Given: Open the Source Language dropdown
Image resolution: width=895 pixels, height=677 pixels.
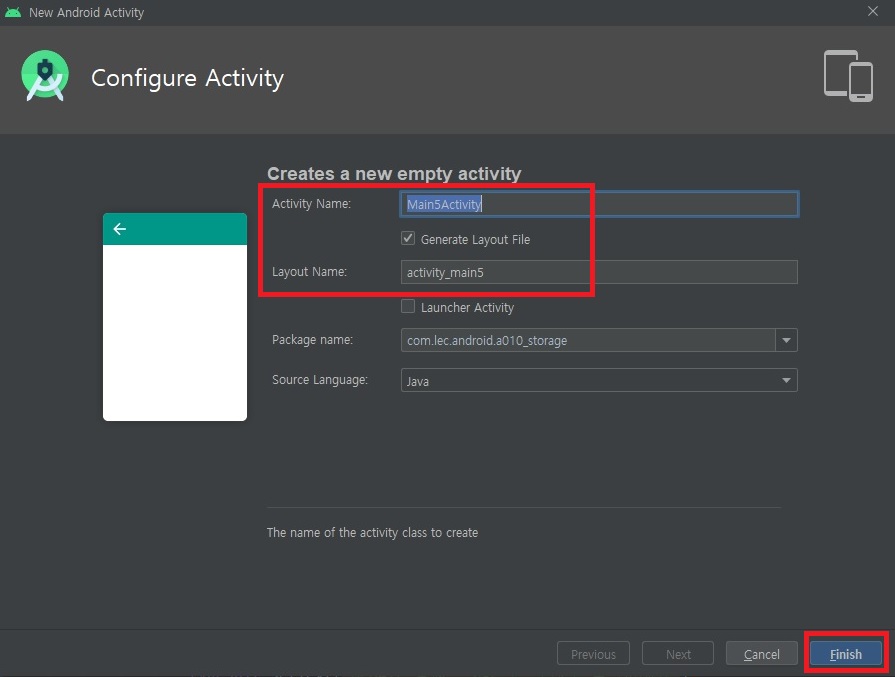Looking at the screenshot, I should pos(599,380).
